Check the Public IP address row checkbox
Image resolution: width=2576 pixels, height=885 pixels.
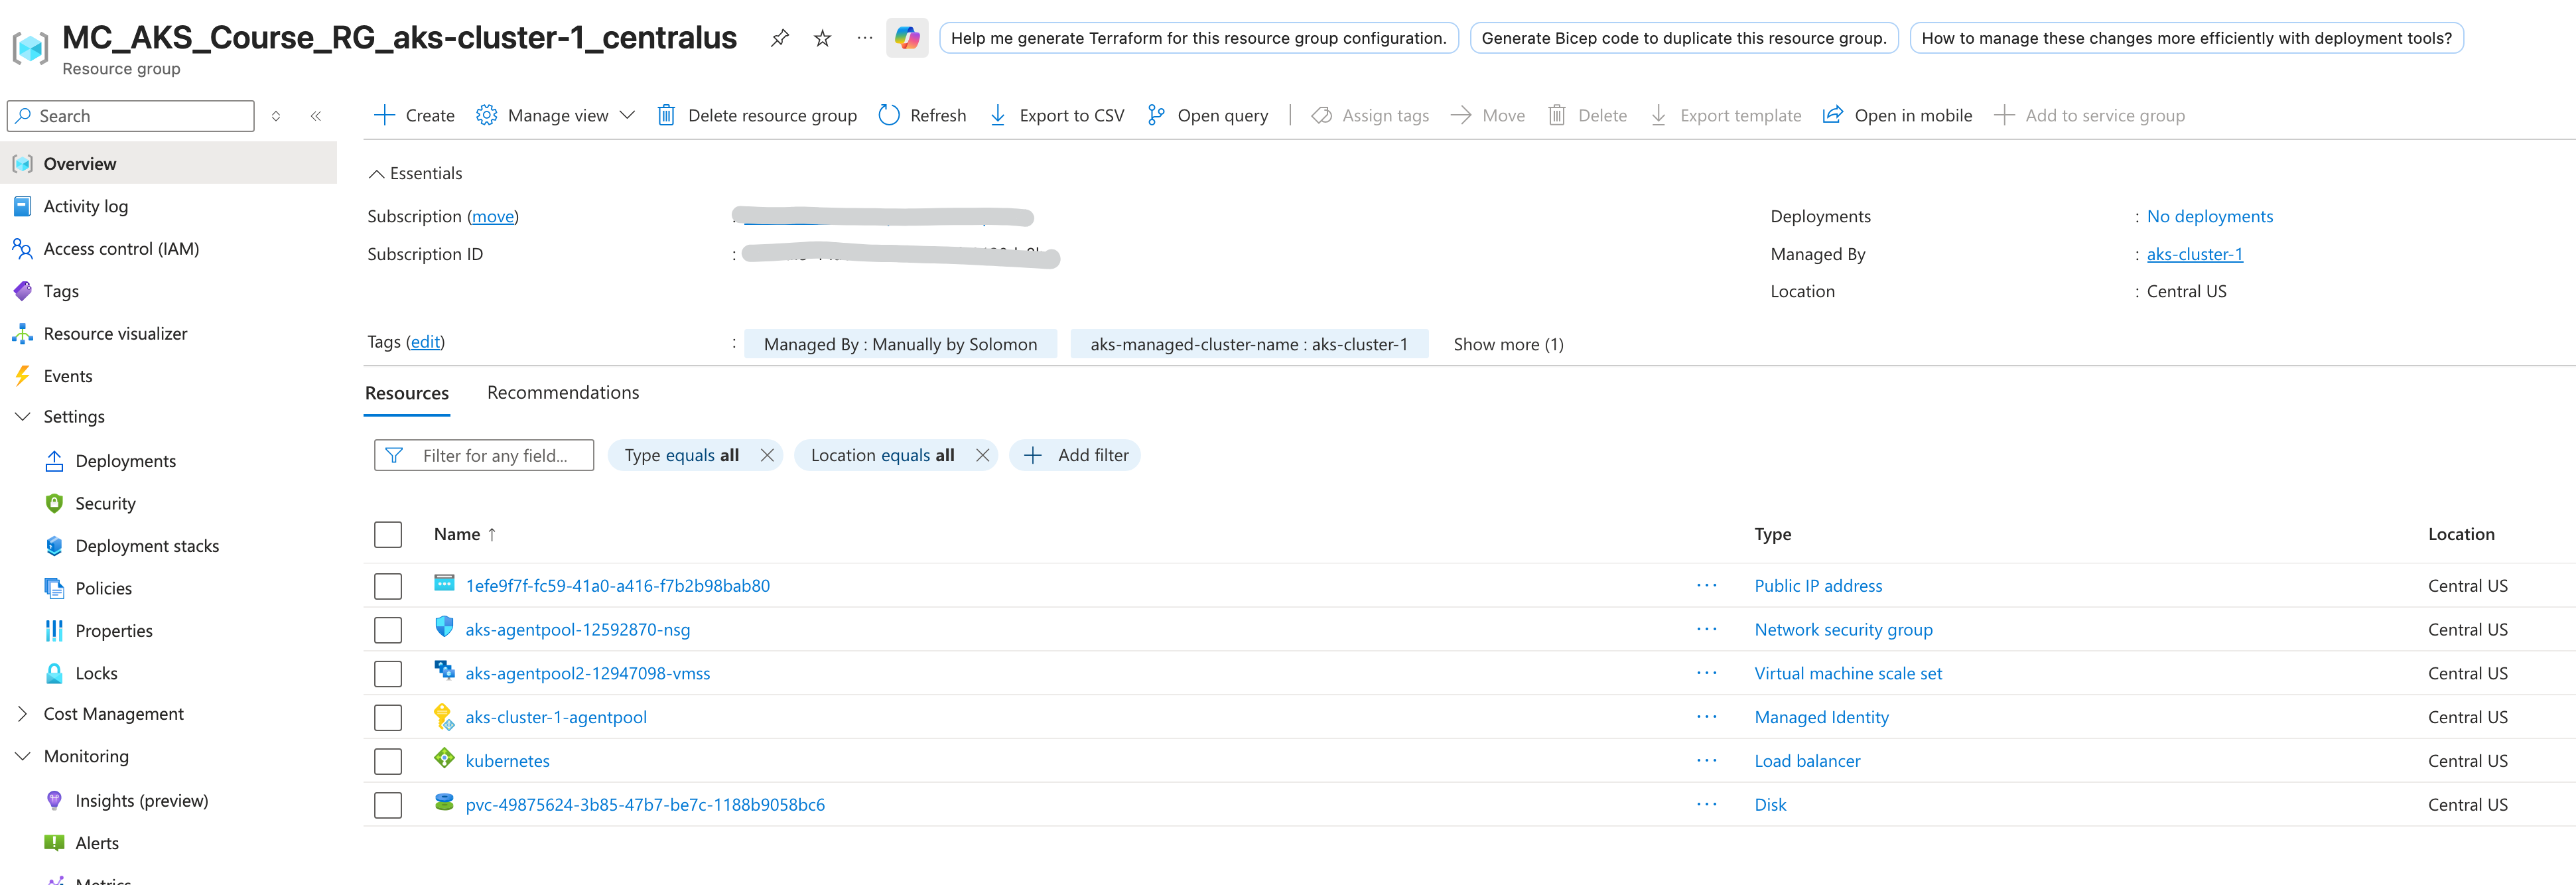[x=388, y=586]
